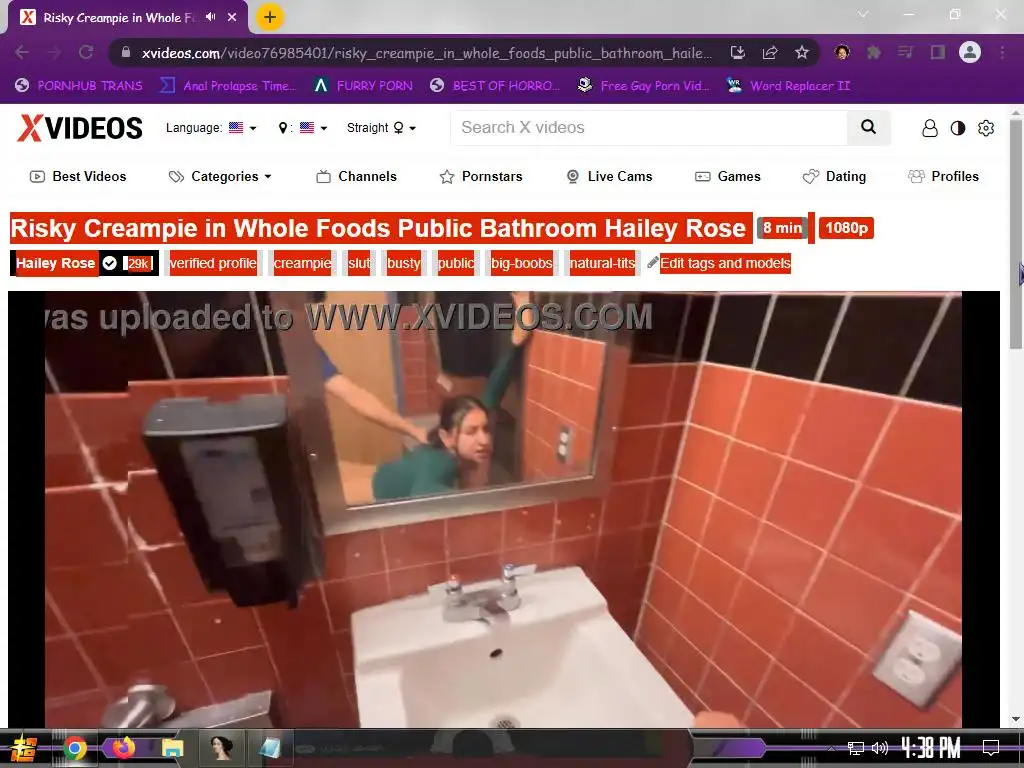Viewport: 1024px width, 768px height.
Task: Click the video player area
Action: (504, 509)
